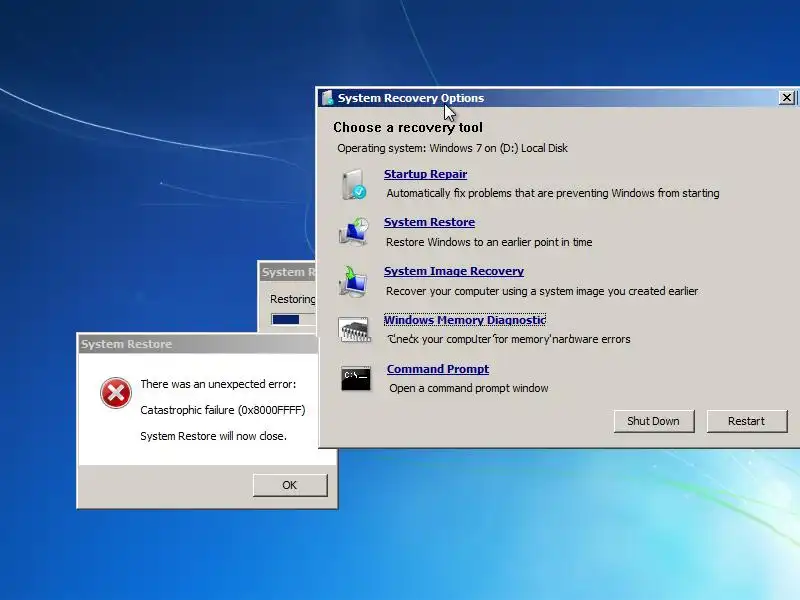Click "Operating system: Windows 7 on (D:) Local Disk"
The image size is (800, 600).
[452, 148]
